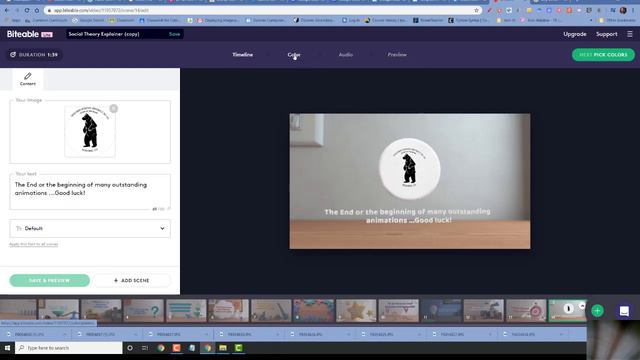Click Apply this font to all scenes
The image size is (640, 360).
(33, 244)
